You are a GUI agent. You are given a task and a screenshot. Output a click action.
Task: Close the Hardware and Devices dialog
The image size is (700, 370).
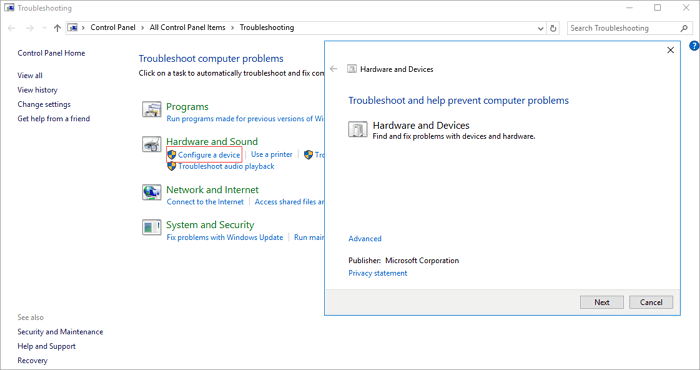[x=670, y=50]
